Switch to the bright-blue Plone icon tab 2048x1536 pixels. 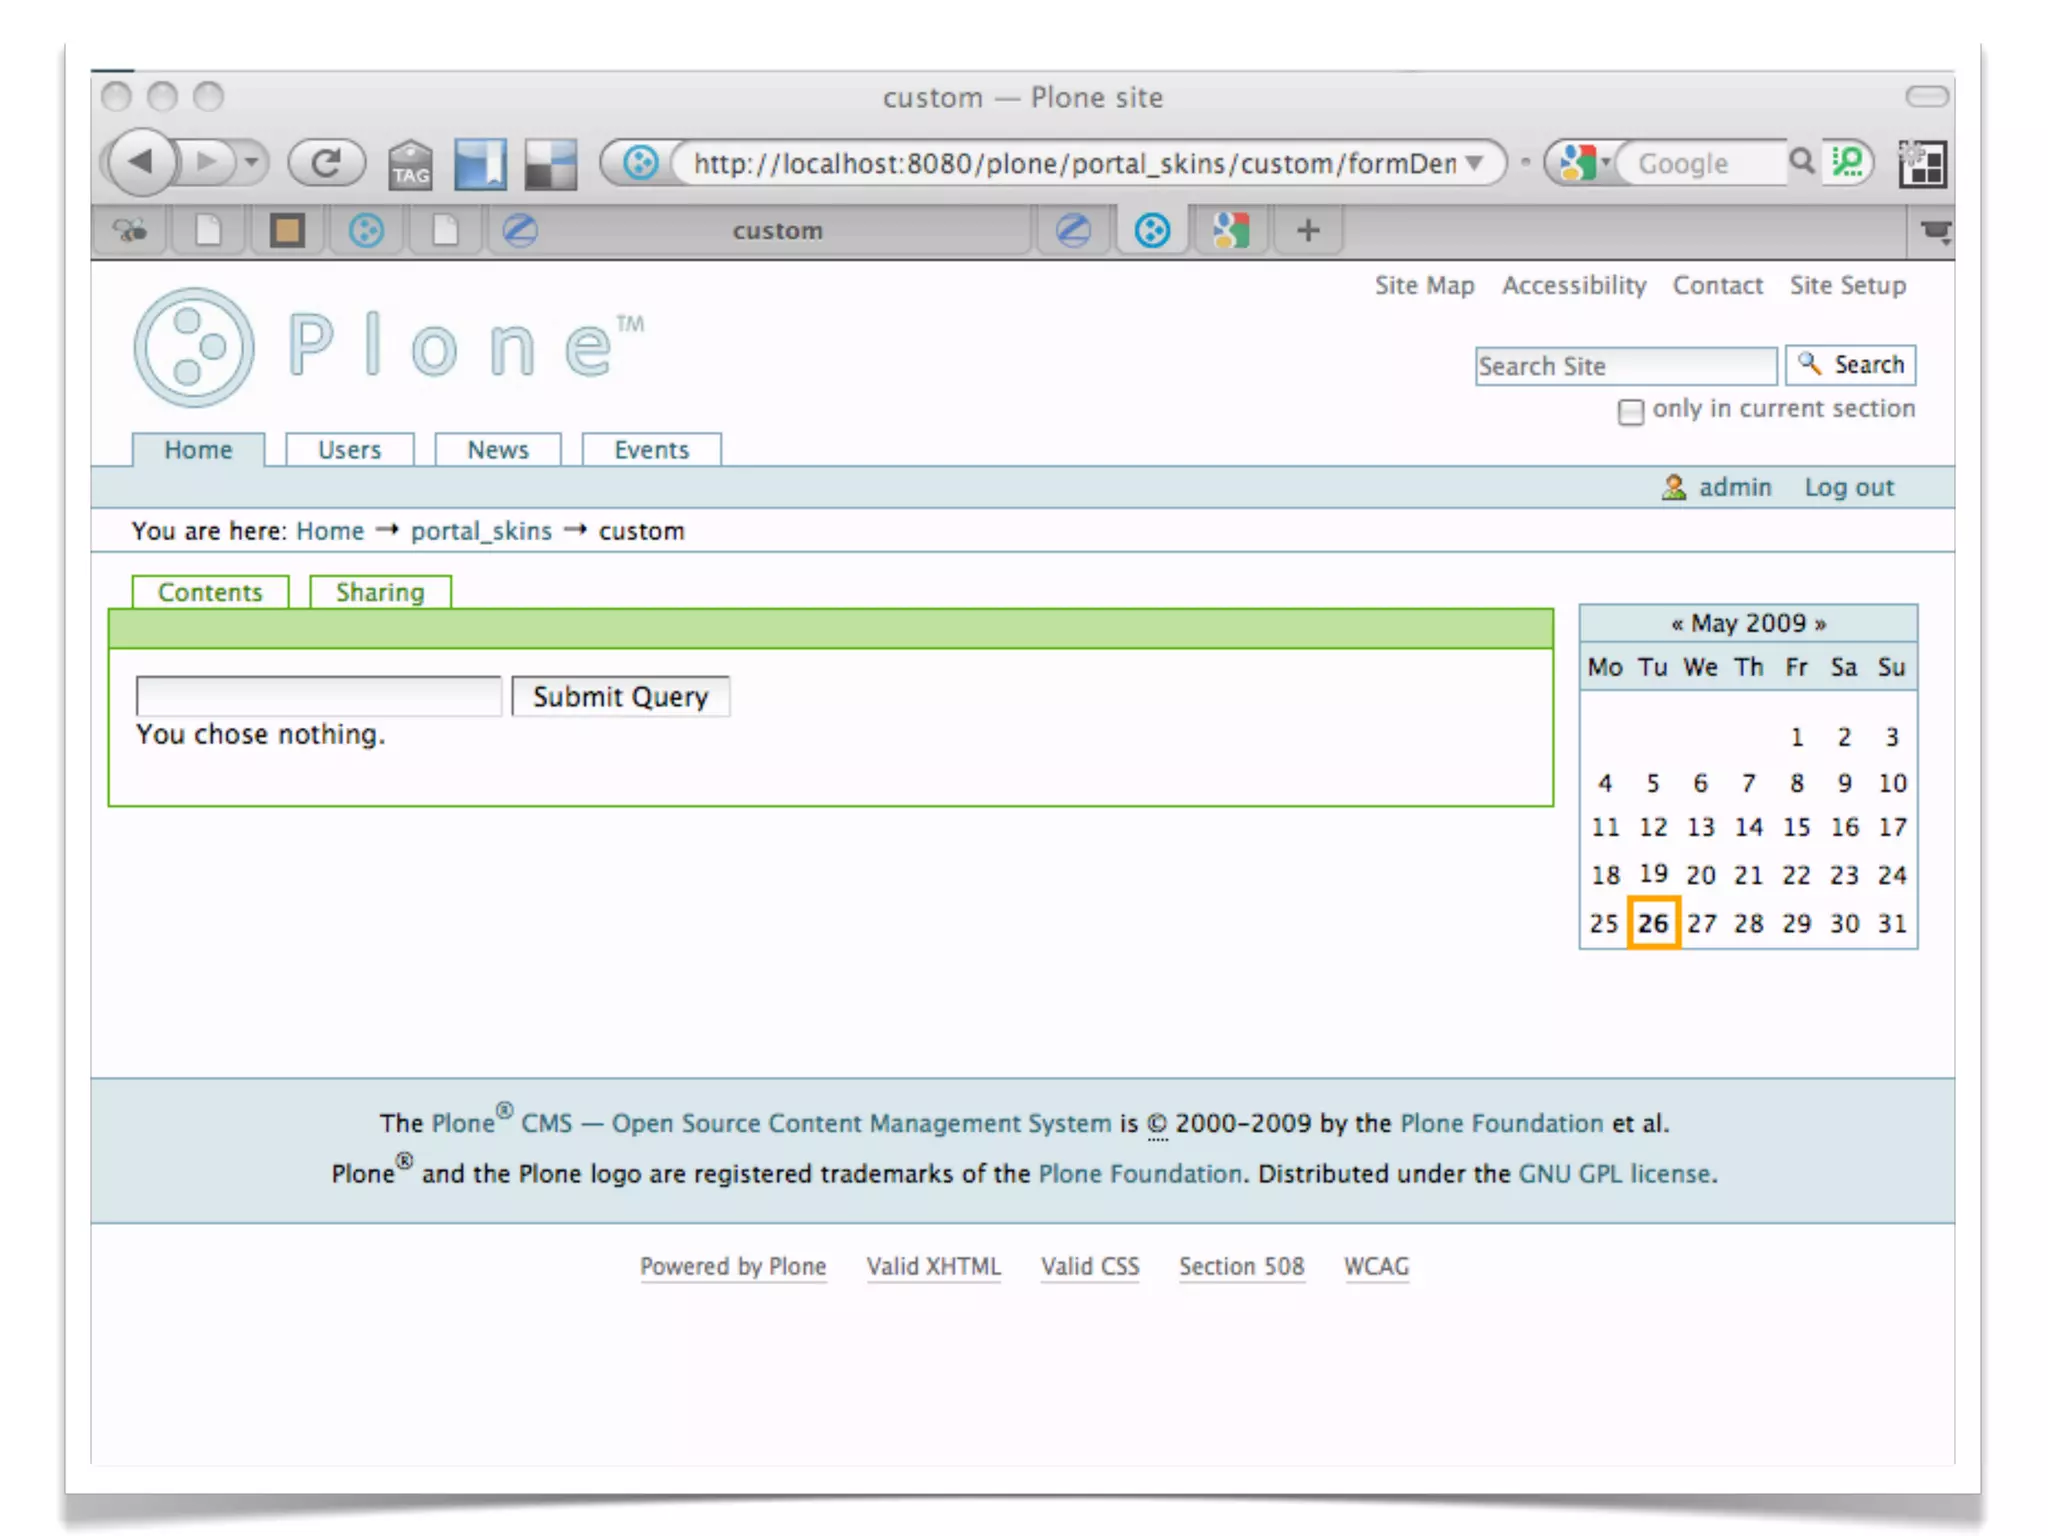1152,231
